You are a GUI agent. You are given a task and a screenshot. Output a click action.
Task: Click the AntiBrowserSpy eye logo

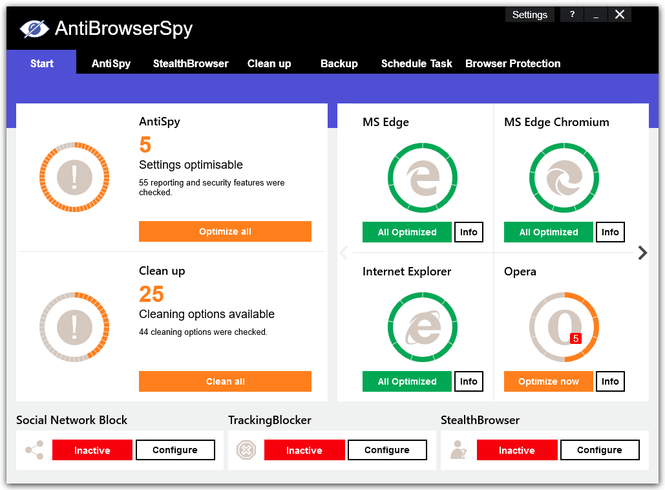click(34, 29)
